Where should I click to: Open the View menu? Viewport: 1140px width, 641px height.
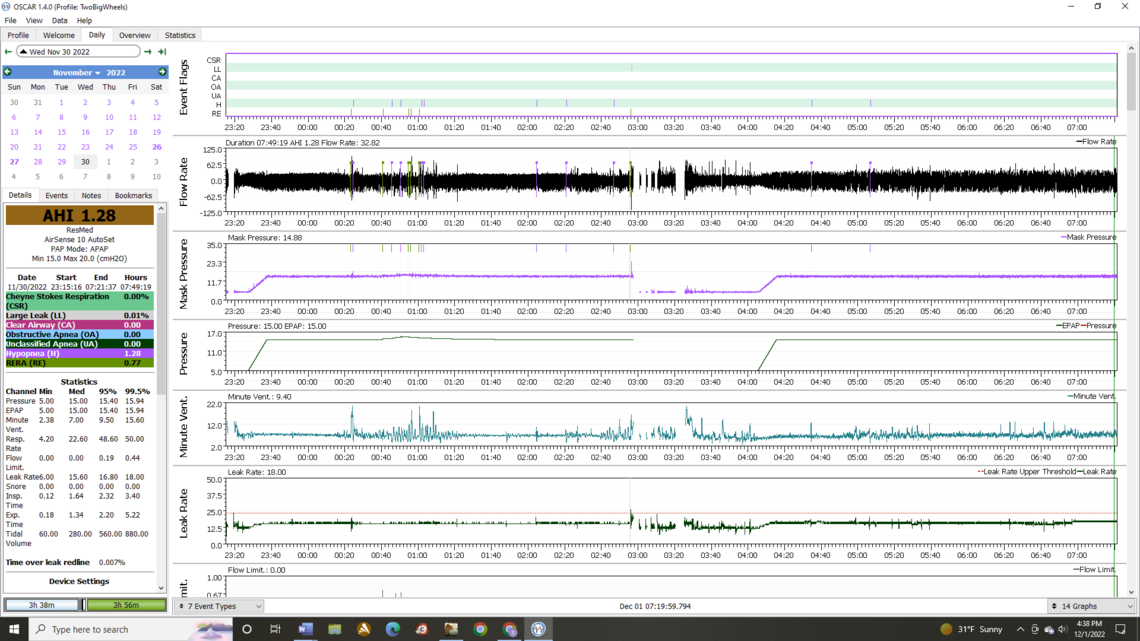pos(33,20)
